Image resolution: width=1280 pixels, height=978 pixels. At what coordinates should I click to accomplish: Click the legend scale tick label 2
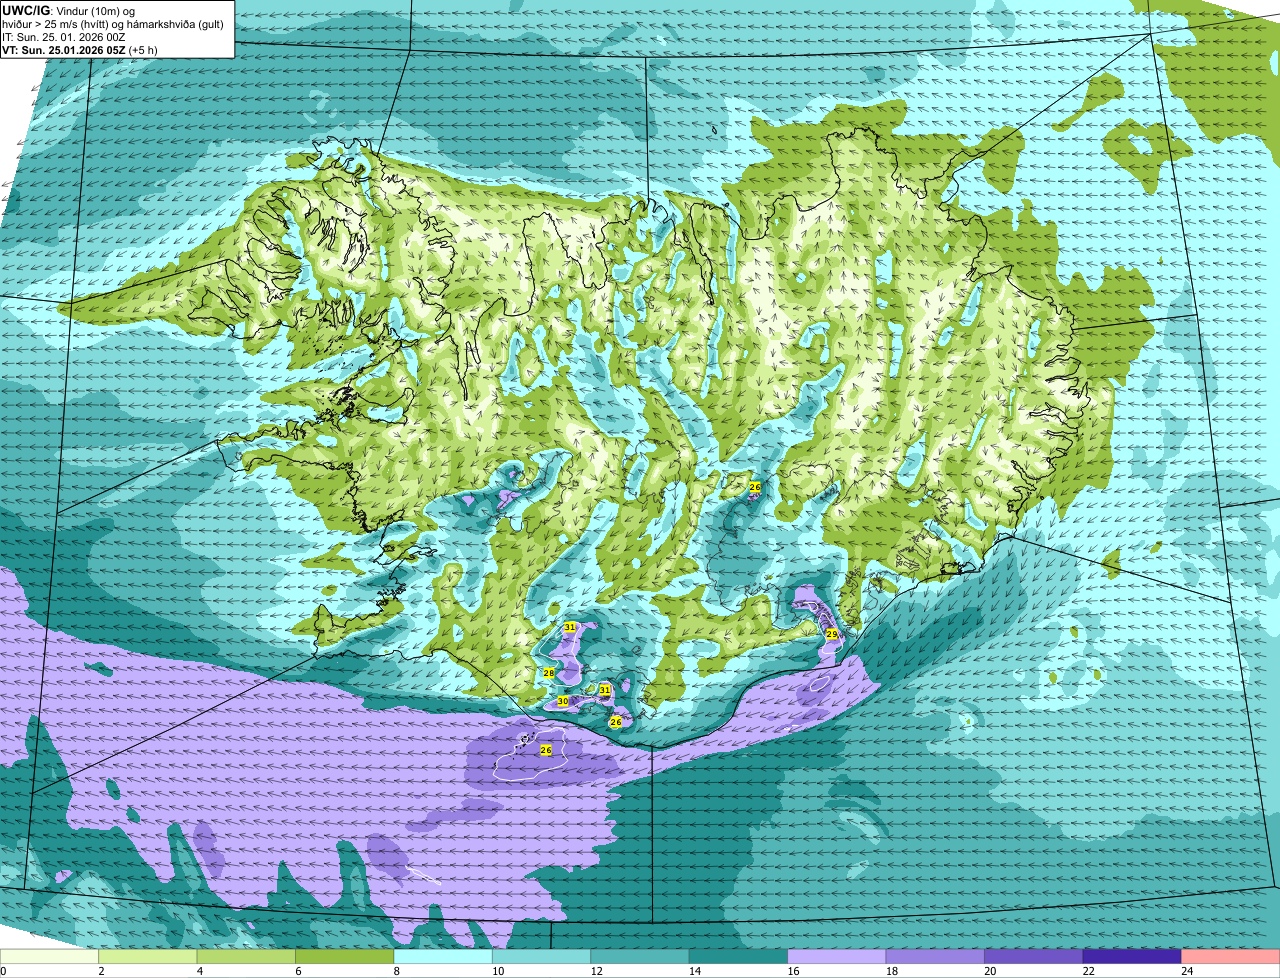101,971
